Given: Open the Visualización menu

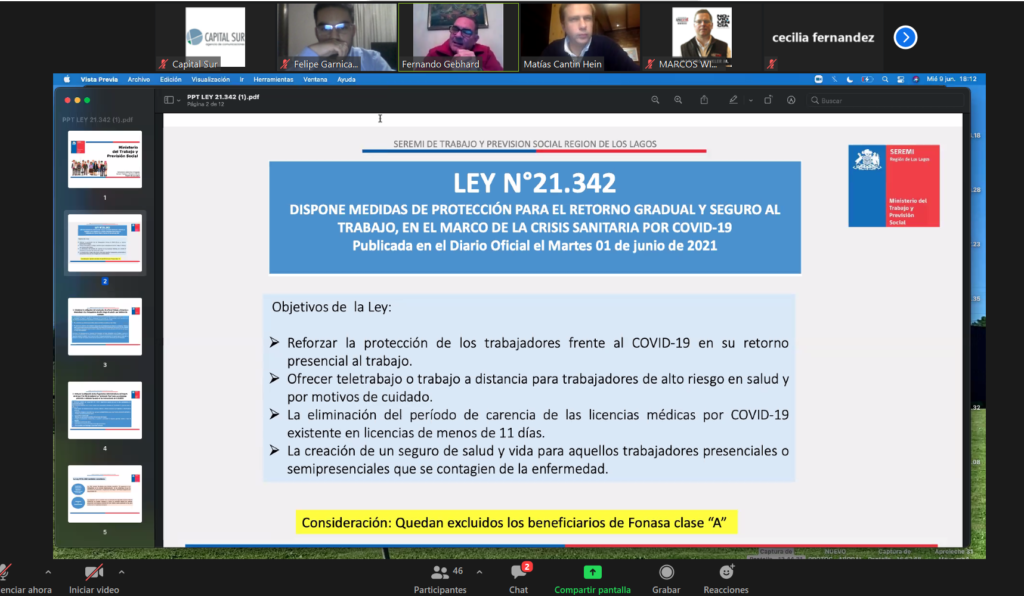Looking at the screenshot, I should pyautogui.click(x=210, y=79).
